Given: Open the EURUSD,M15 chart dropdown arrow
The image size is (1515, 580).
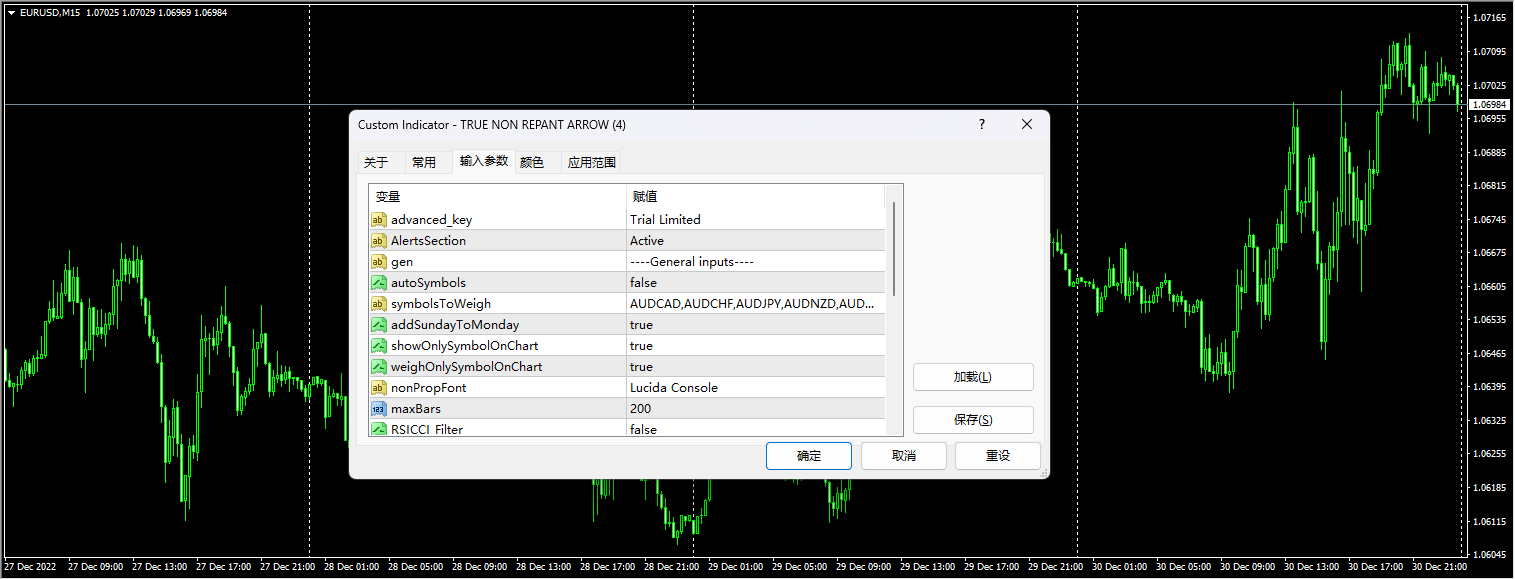Looking at the screenshot, I should [11, 12].
